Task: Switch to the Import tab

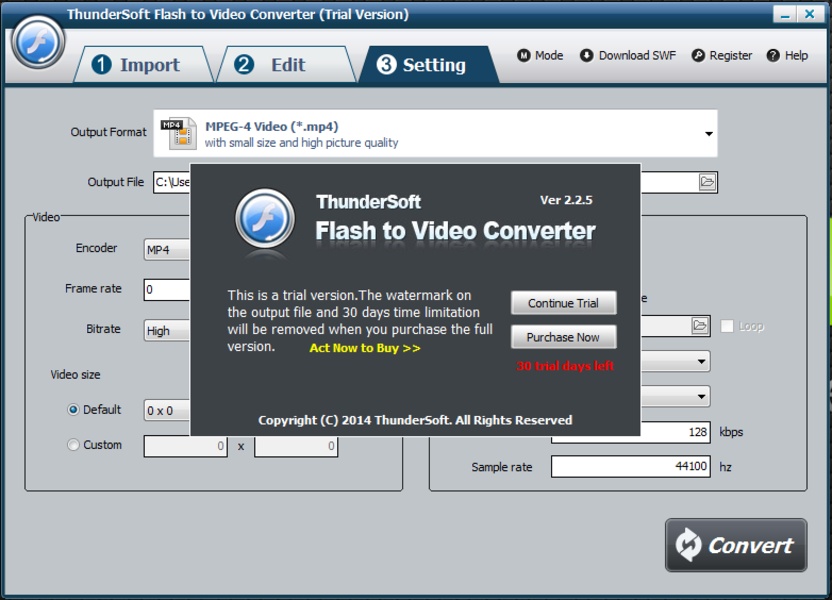Action: (140, 65)
